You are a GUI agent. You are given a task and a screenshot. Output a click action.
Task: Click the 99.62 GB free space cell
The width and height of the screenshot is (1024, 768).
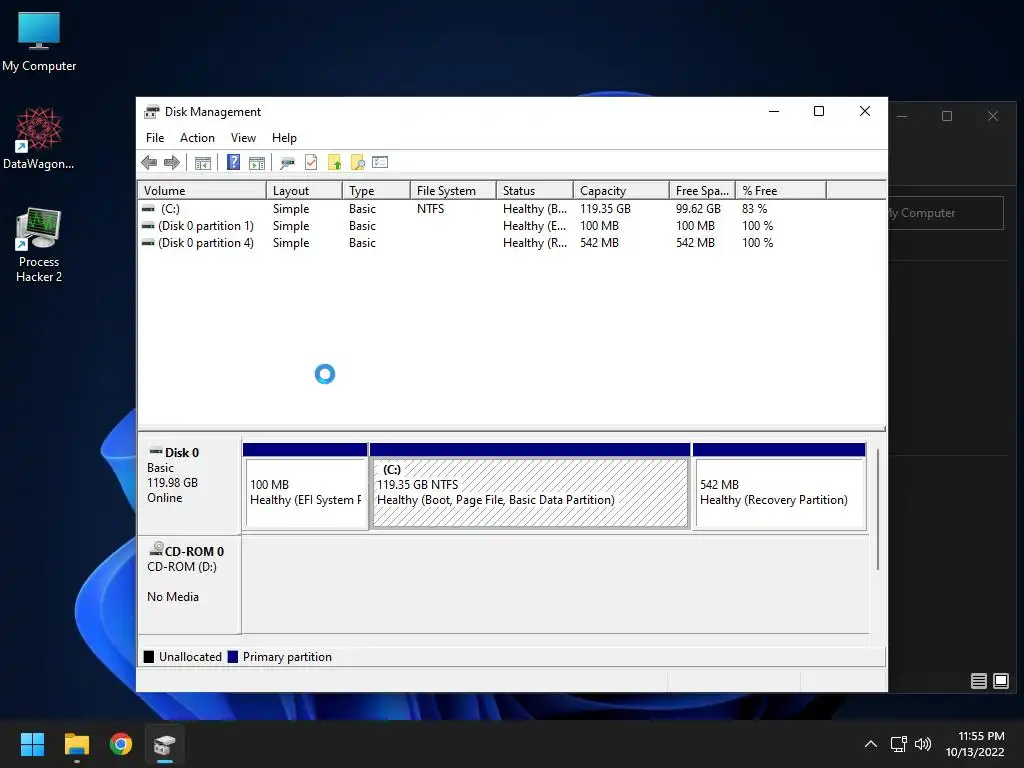[698, 209]
